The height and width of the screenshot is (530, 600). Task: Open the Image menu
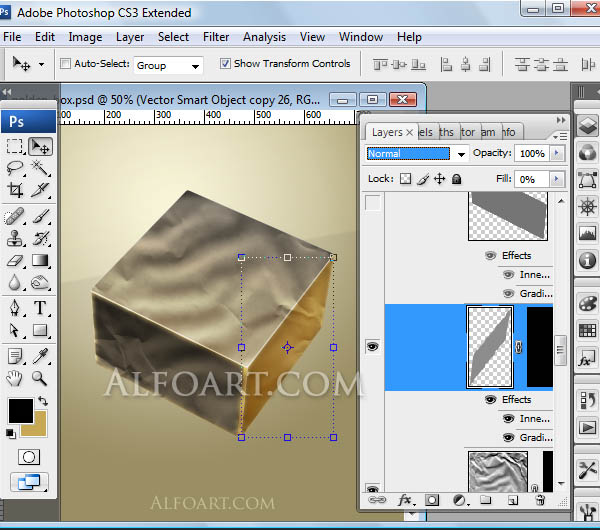(85, 37)
